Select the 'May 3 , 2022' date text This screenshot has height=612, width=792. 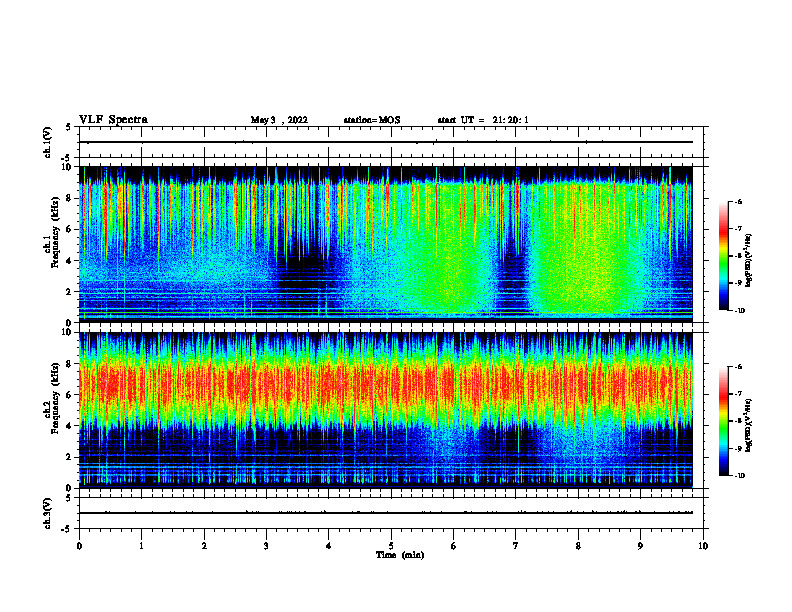tap(279, 120)
